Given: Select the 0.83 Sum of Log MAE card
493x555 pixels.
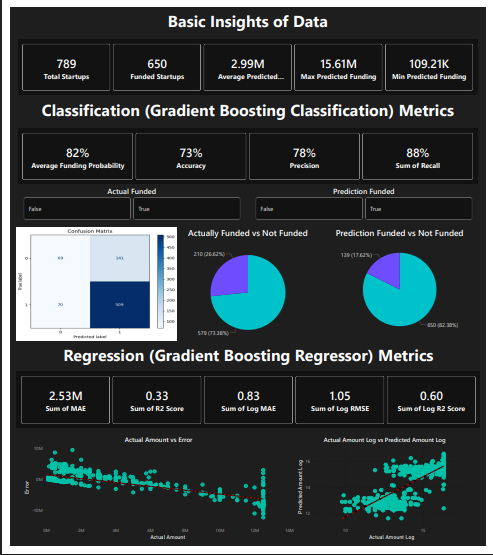Looking at the screenshot, I should pos(248,400).
